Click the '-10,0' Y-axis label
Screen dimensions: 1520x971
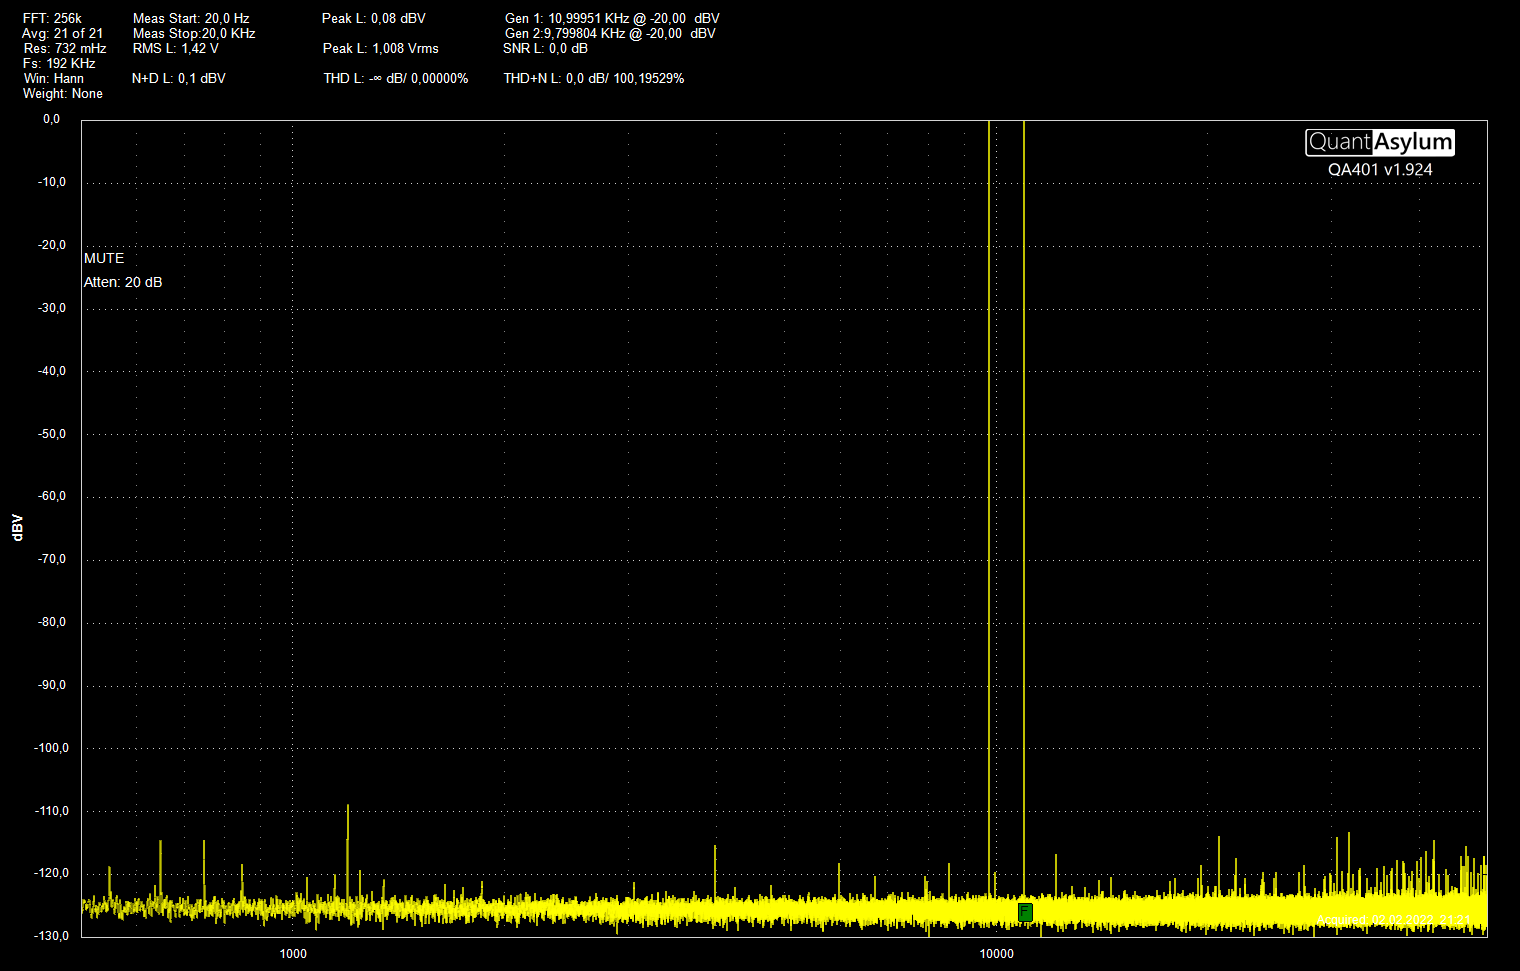52,182
